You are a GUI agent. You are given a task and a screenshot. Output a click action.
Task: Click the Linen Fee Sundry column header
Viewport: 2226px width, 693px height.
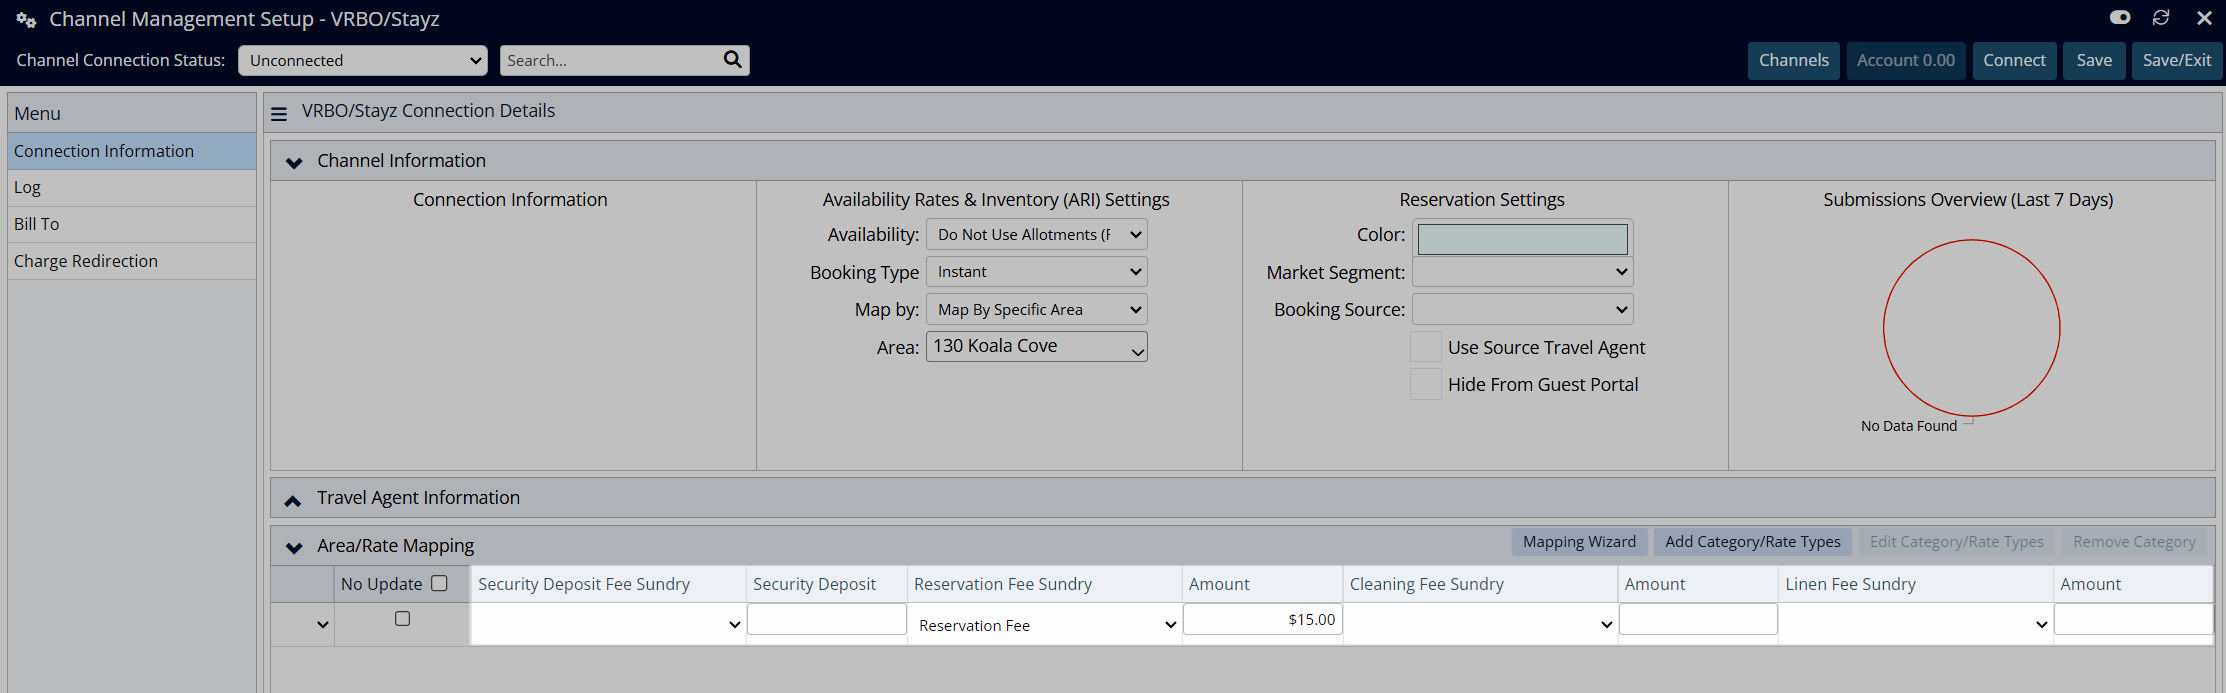pos(1916,584)
